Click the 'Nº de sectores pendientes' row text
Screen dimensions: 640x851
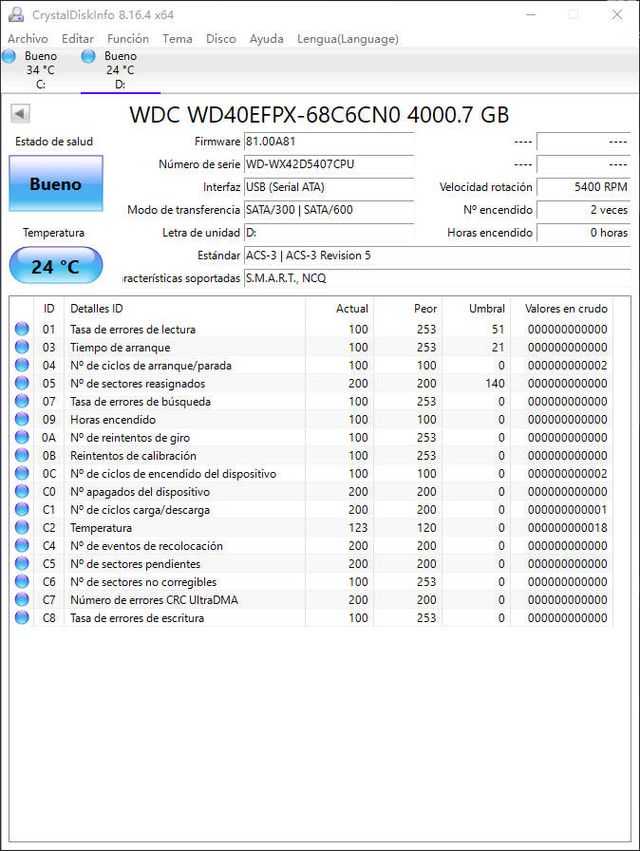[x=135, y=564]
